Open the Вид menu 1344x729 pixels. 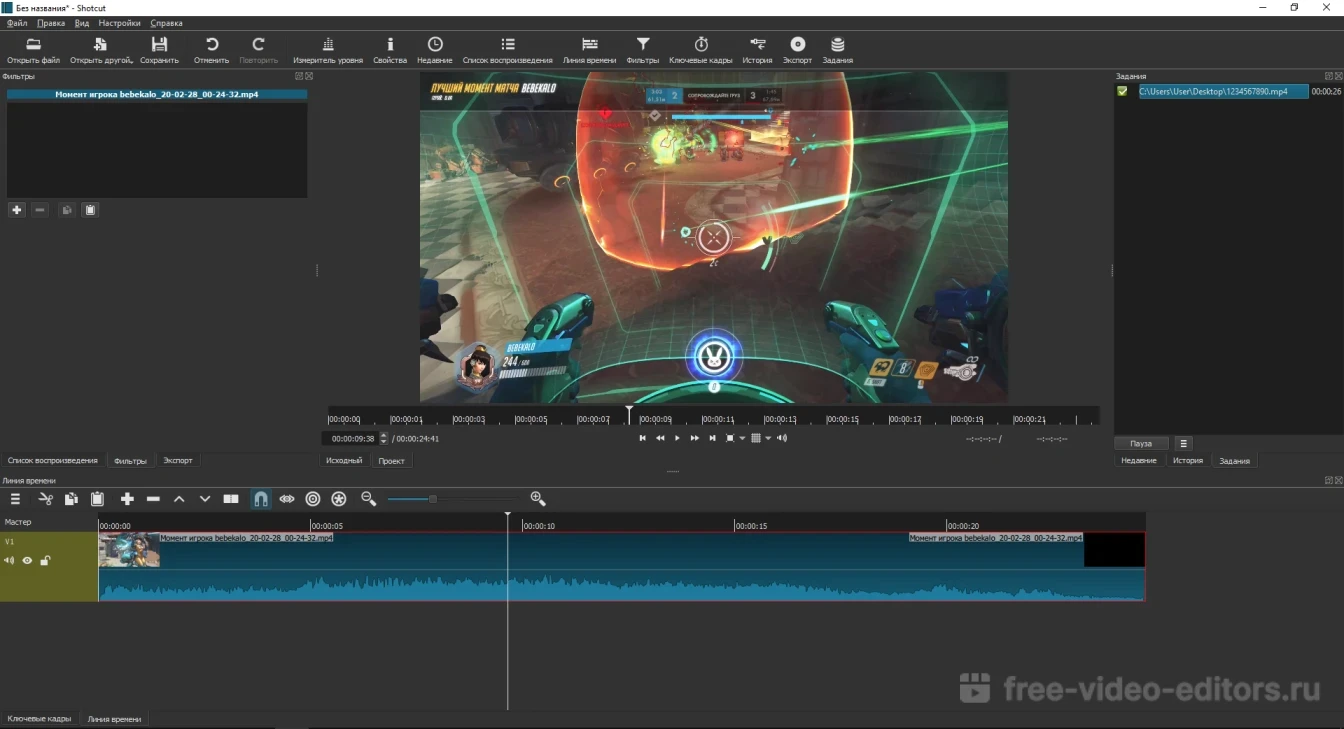[x=82, y=23]
